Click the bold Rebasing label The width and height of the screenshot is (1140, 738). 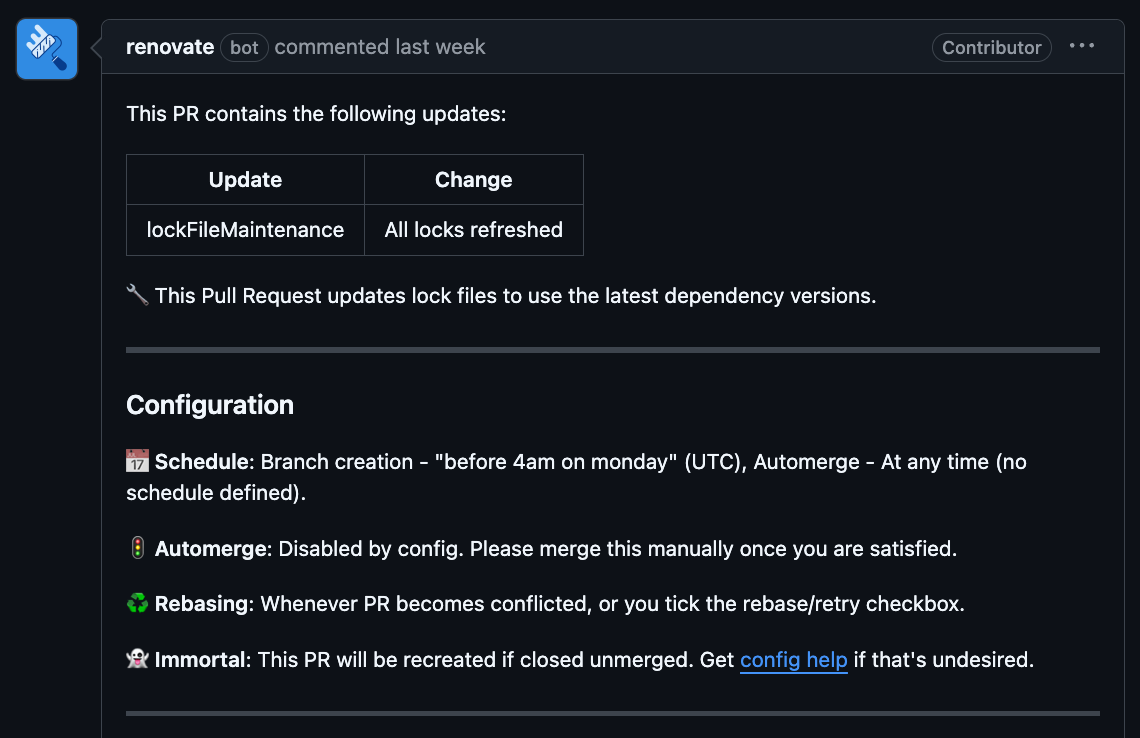pyautogui.click(x=201, y=604)
